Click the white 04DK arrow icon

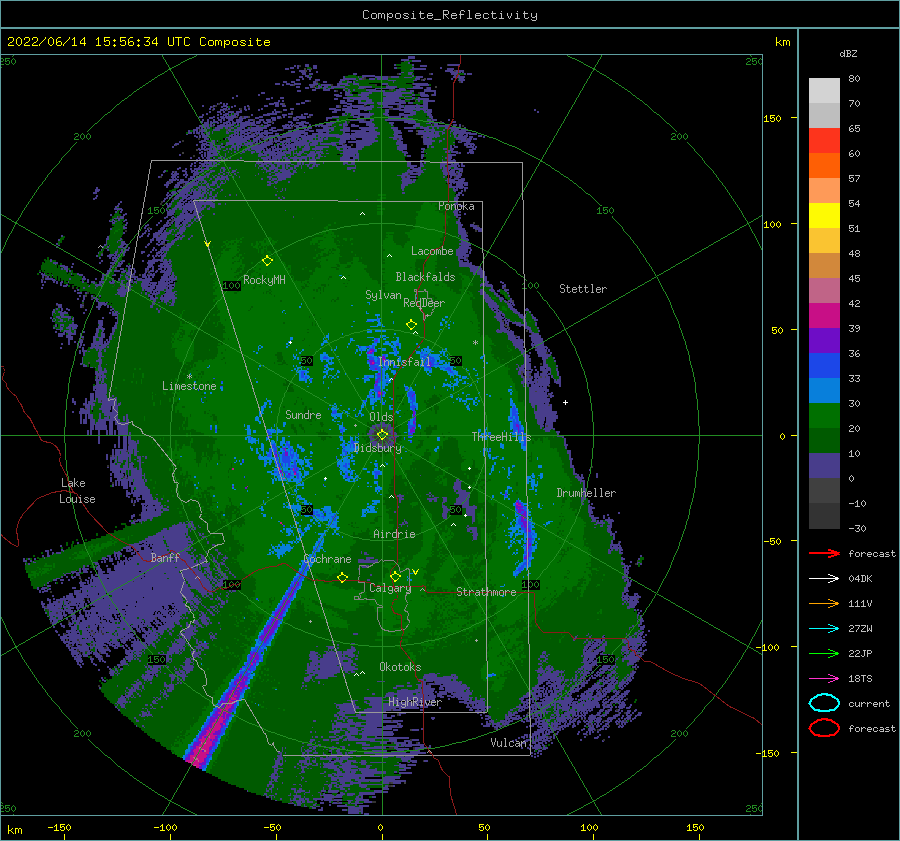tap(824, 578)
